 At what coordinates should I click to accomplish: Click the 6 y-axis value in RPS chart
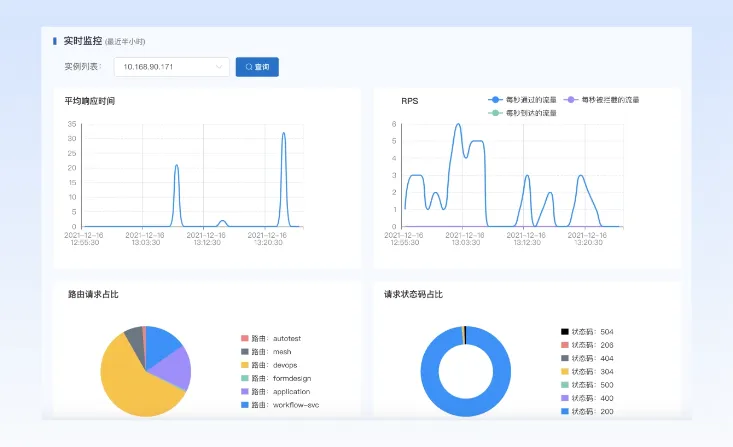pyautogui.click(x=394, y=124)
